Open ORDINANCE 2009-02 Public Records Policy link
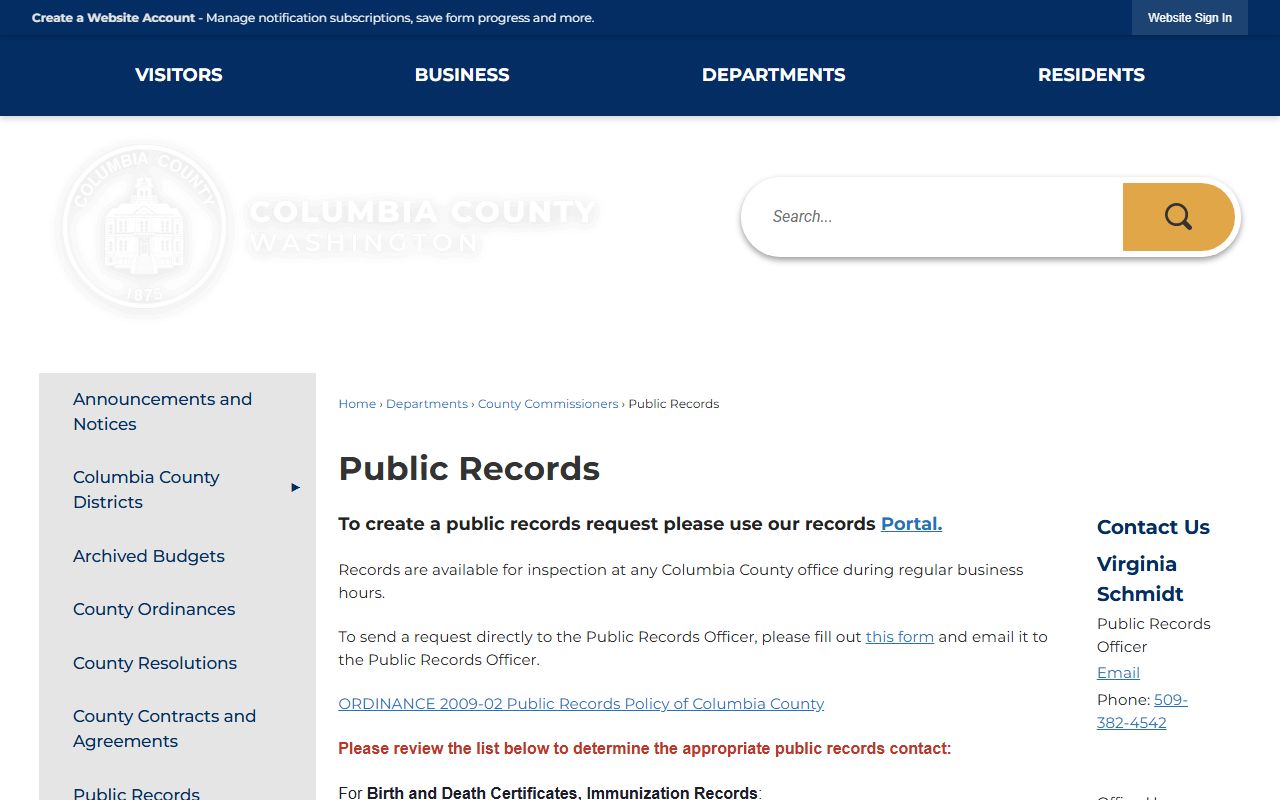 [x=581, y=704]
